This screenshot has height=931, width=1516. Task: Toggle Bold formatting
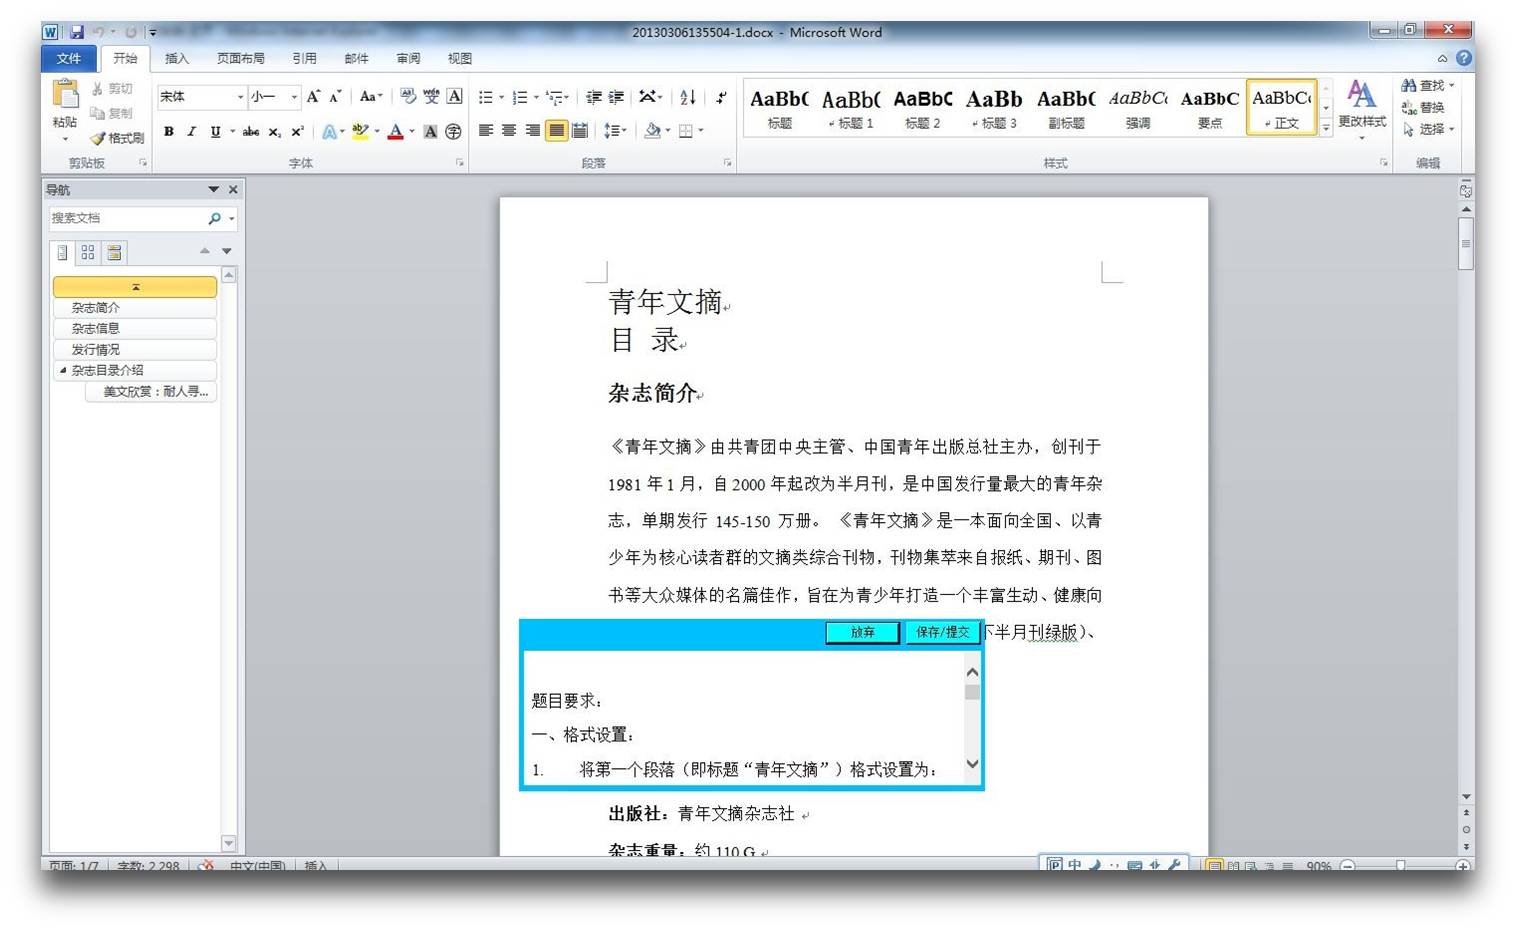point(169,131)
